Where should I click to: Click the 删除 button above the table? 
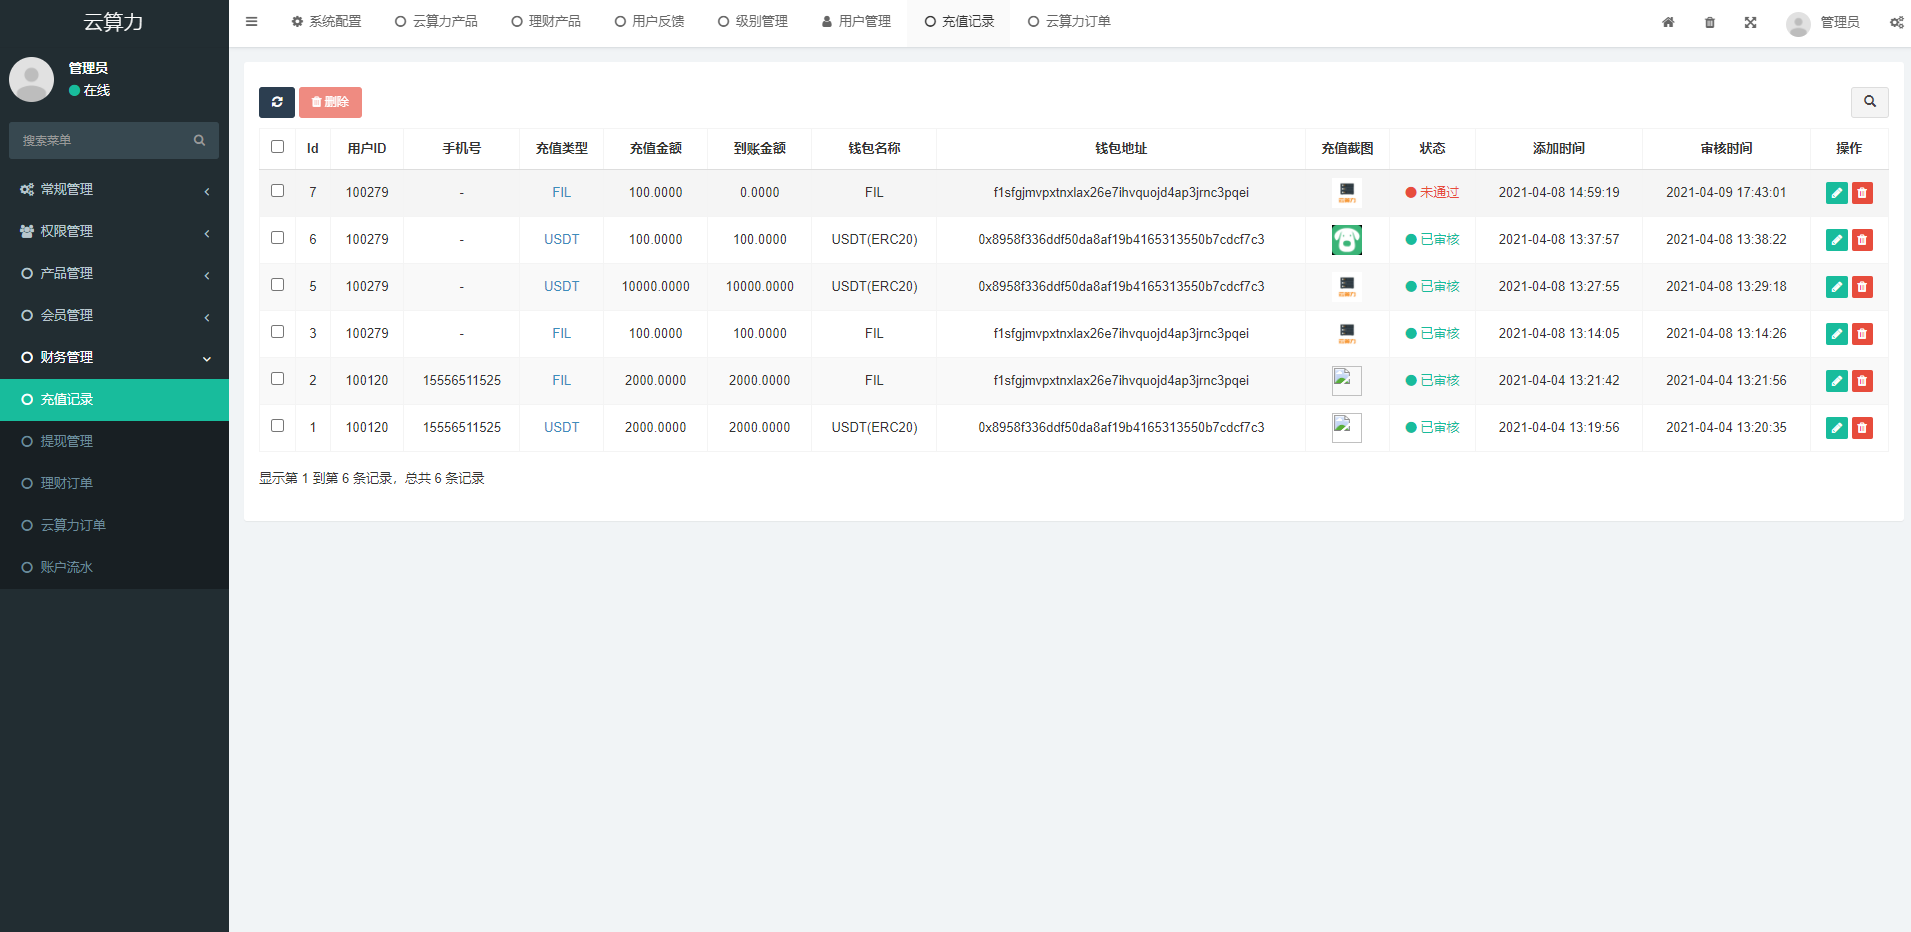pyautogui.click(x=330, y=102)
